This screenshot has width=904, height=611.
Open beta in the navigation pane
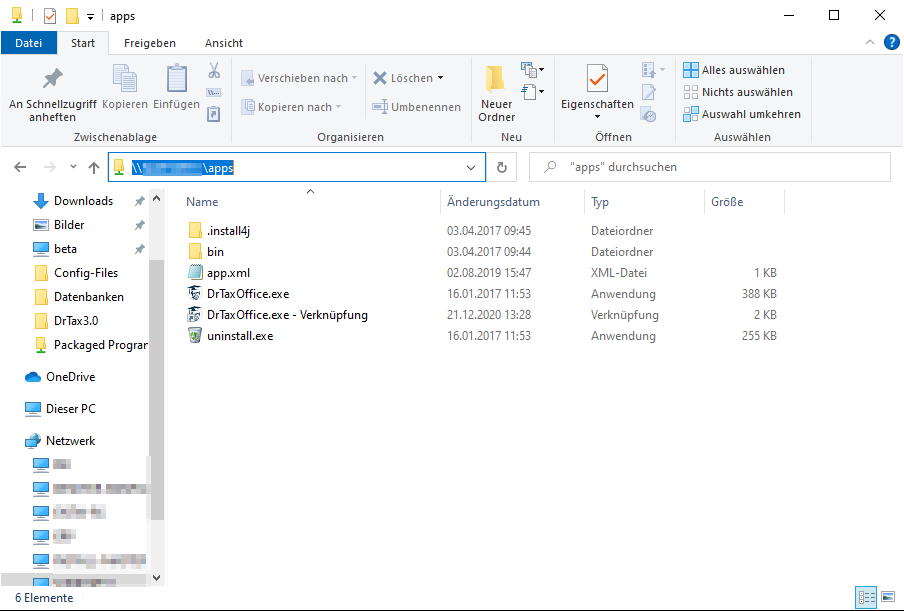pyautogui.click(x=65, y=249)
